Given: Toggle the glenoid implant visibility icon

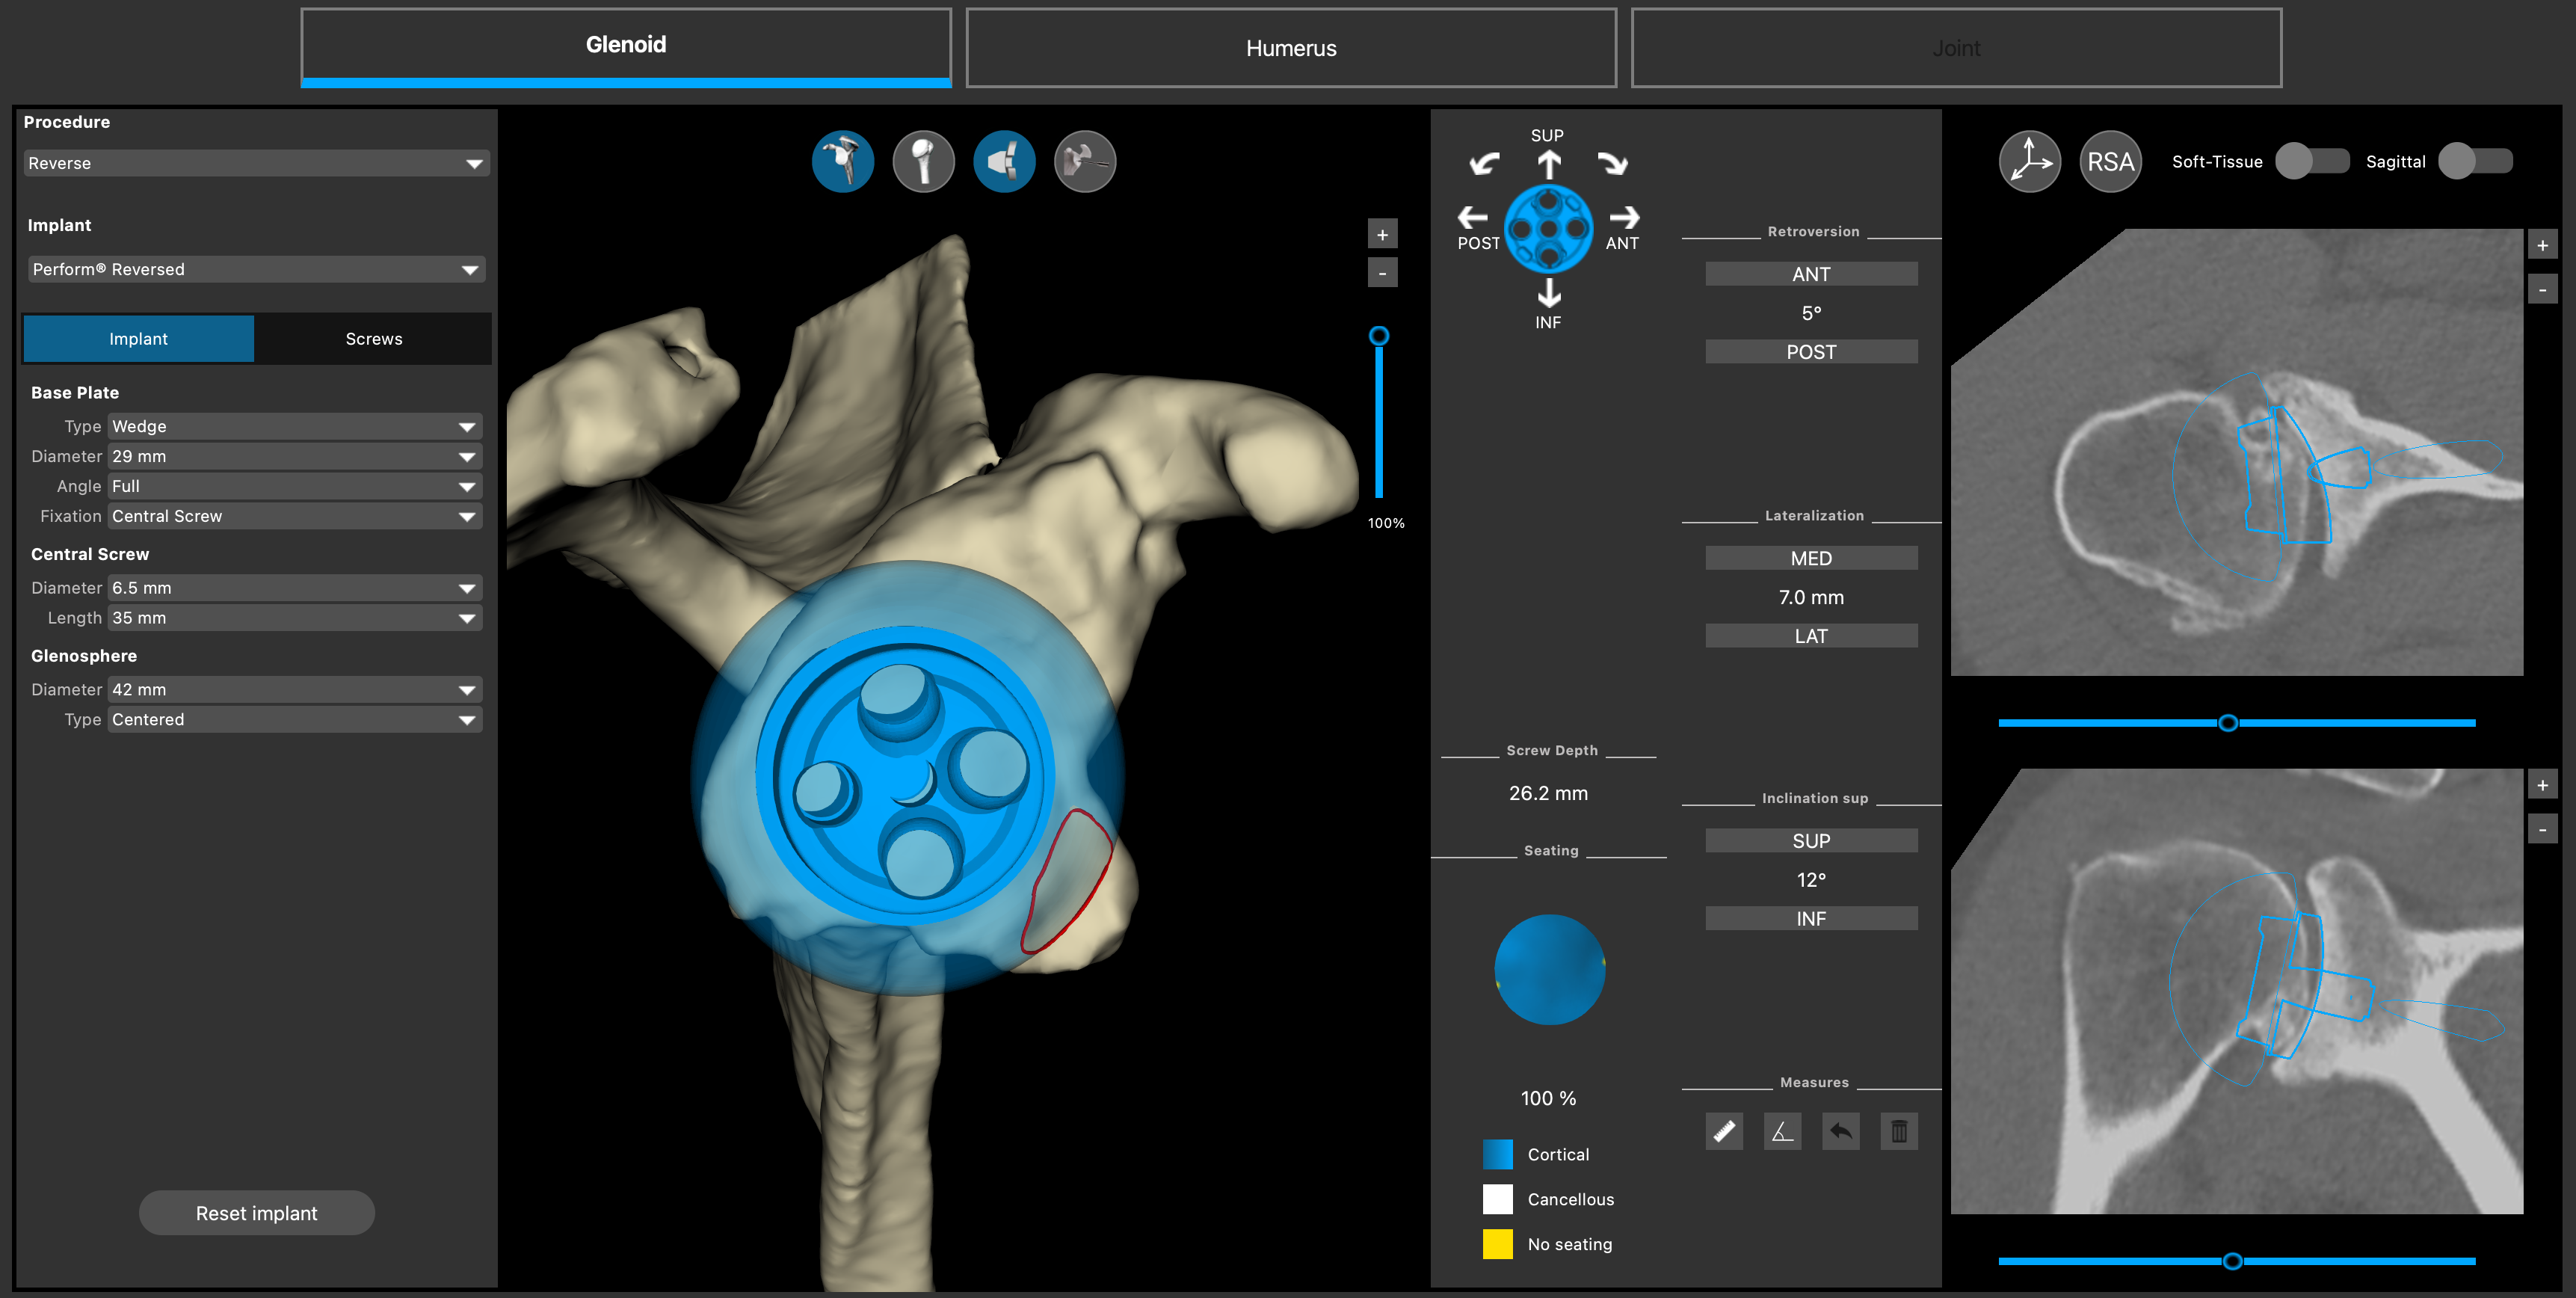Looking at the screenshot, I should click(x=1004, y=161).
